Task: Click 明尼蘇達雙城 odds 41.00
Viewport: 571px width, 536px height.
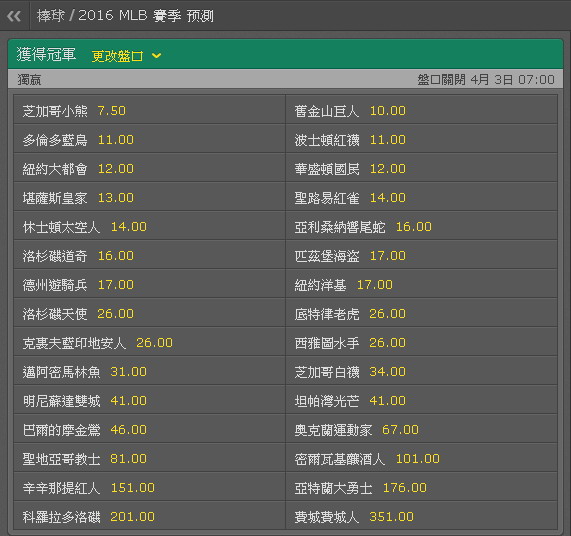Action: coord(149,400)
